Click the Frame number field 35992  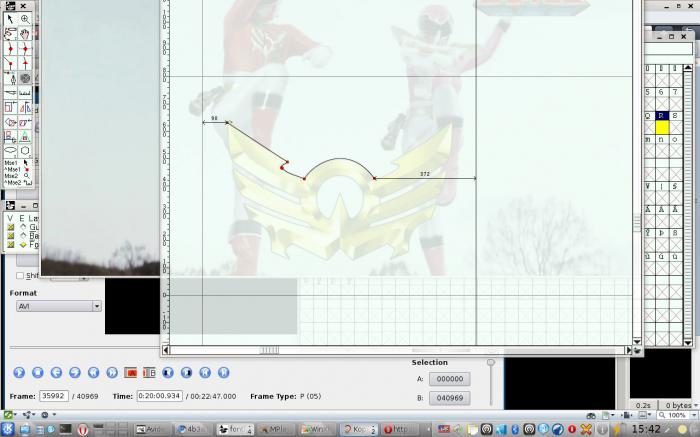54,396
